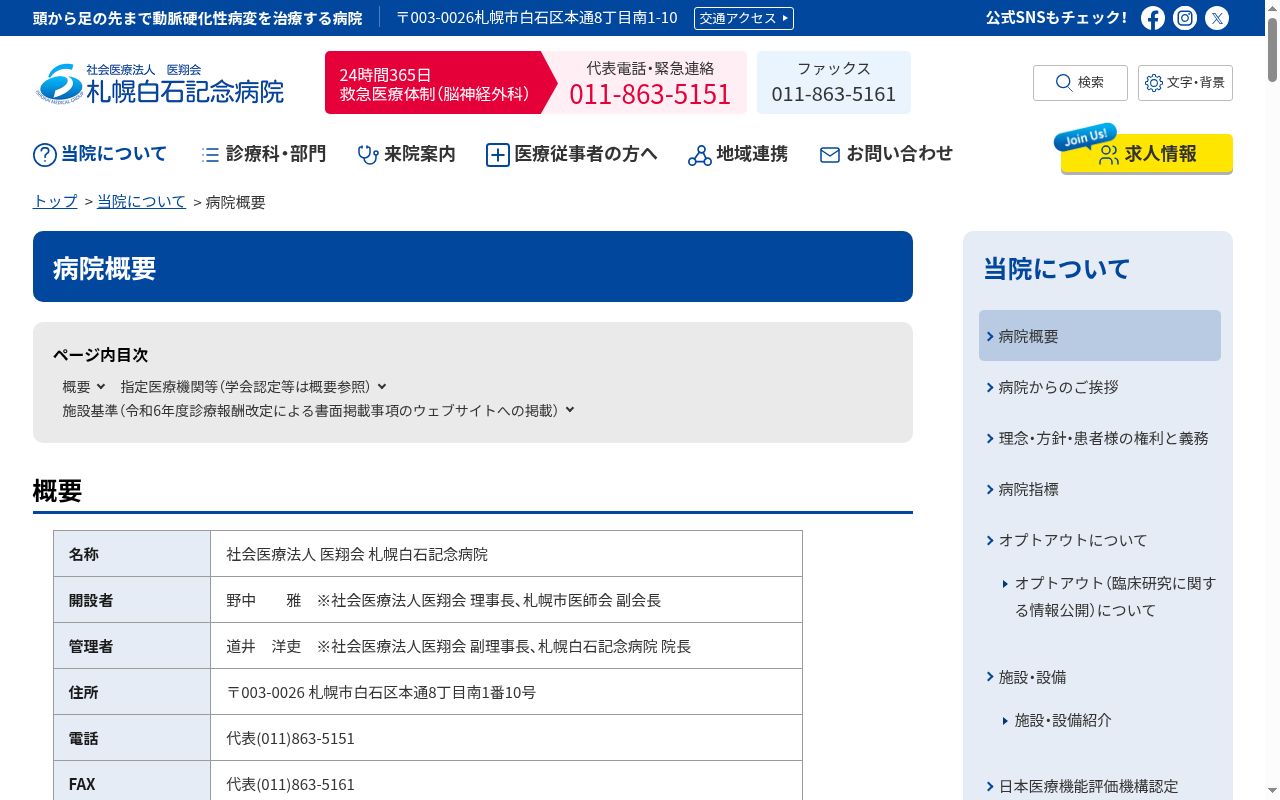Open the X social icon

point(1217,18)
